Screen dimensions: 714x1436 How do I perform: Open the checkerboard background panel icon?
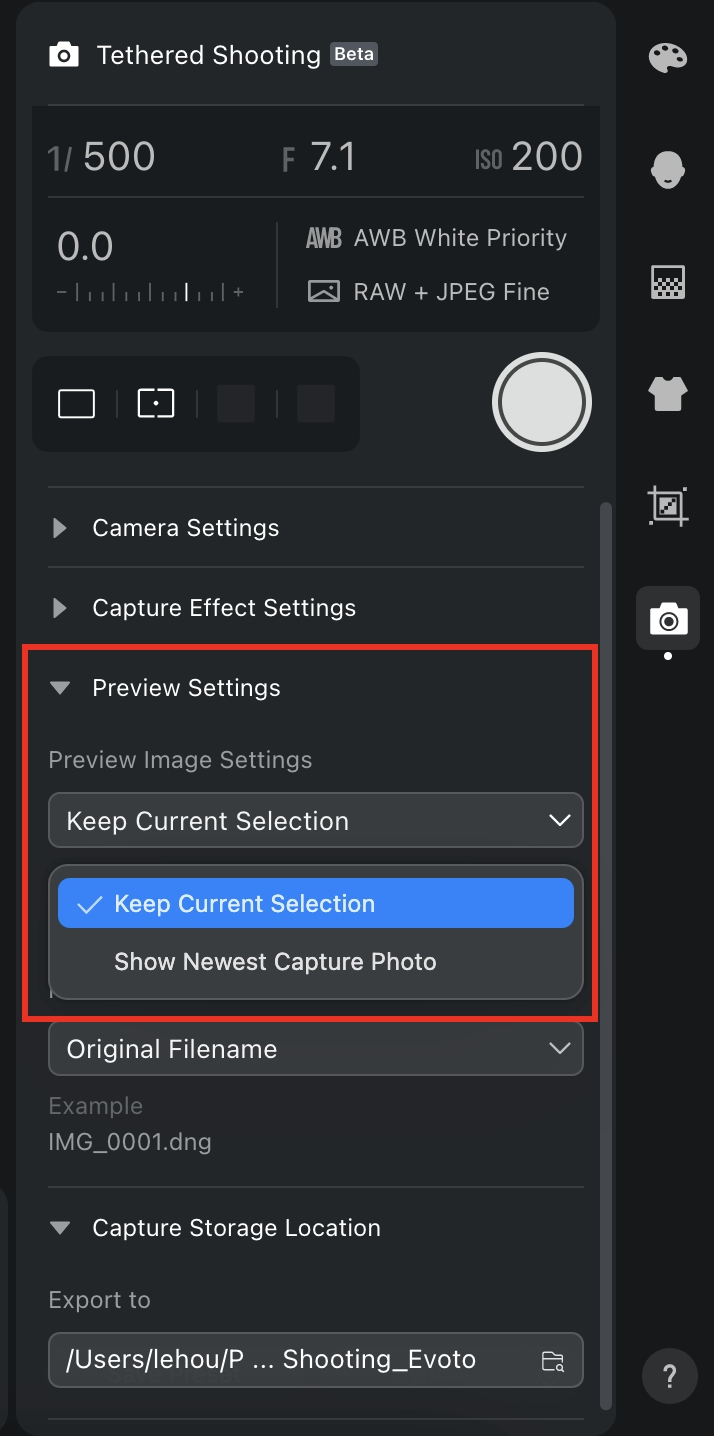click(x=668, y=283)
